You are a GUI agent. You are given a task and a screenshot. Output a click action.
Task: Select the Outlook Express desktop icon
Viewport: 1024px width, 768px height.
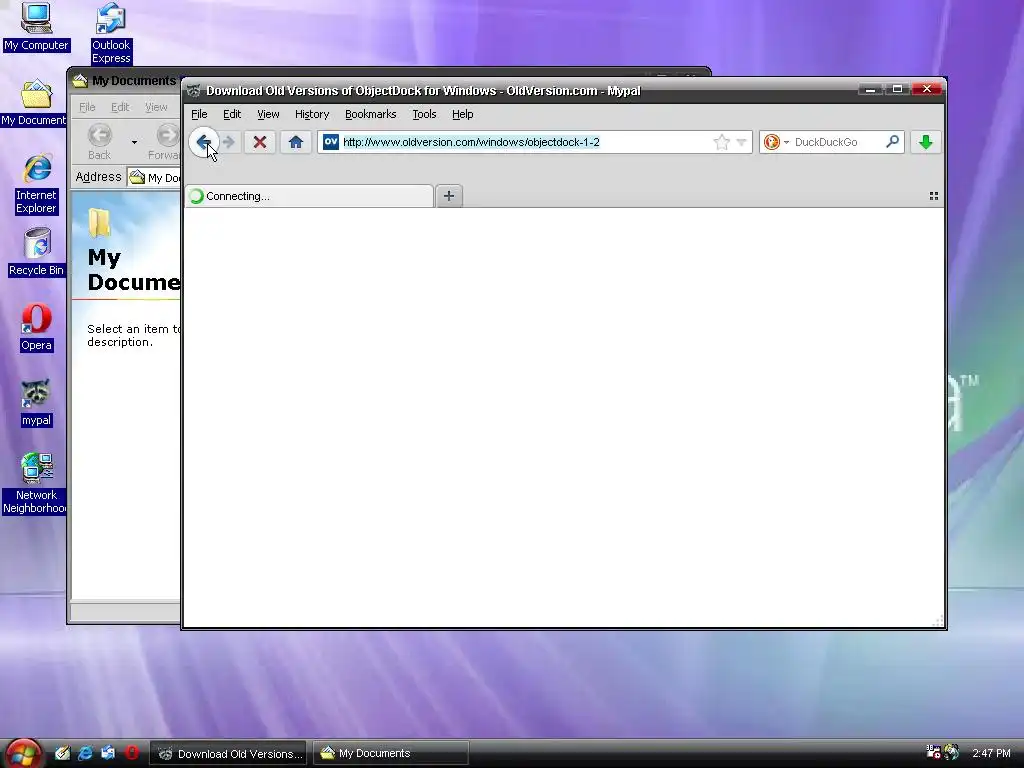click(x=111, y=34)
